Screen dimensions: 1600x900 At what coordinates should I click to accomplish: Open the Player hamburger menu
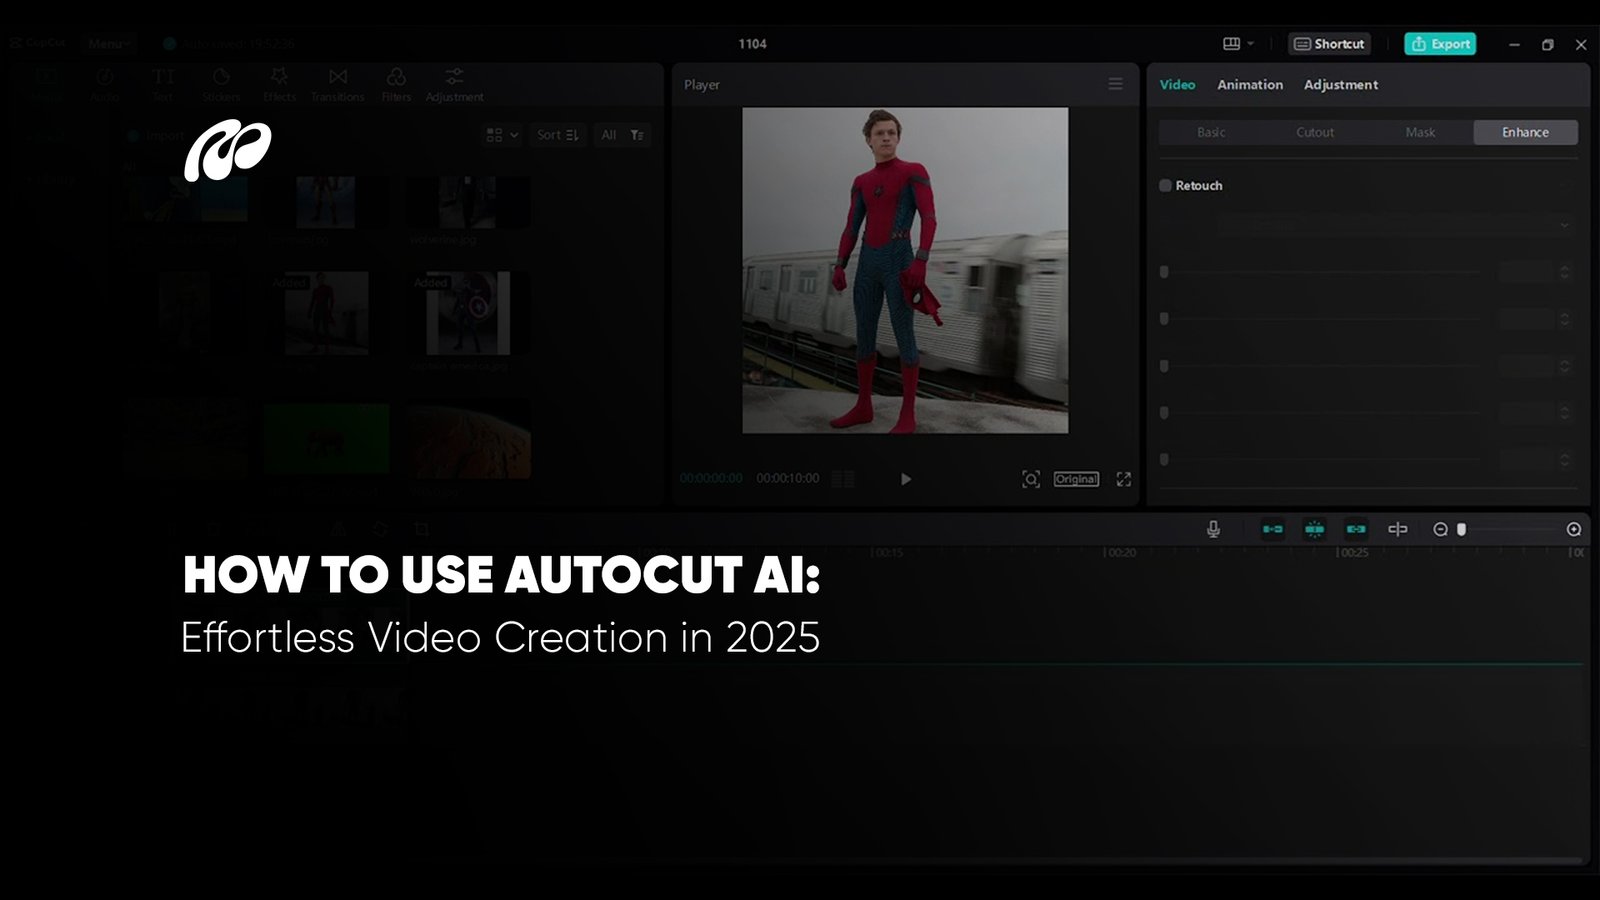pos(1115,84)
